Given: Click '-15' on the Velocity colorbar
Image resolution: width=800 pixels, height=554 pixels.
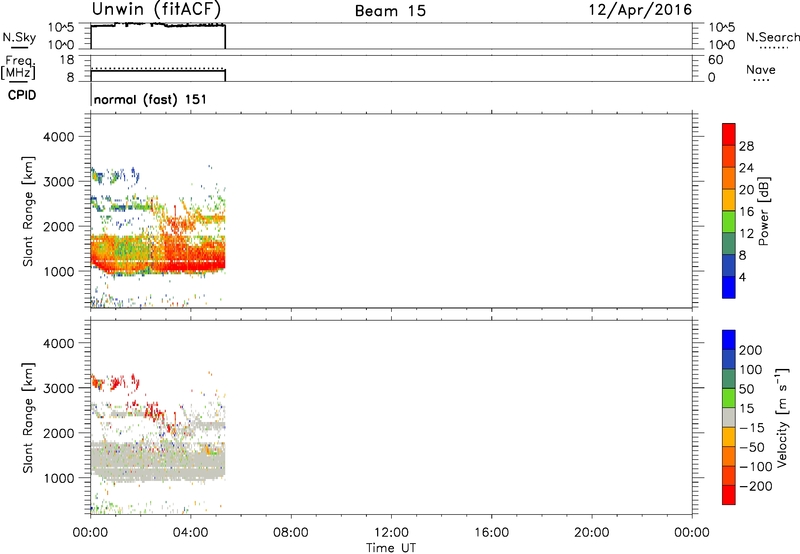Looking at the screenshot, I should 752,428.
